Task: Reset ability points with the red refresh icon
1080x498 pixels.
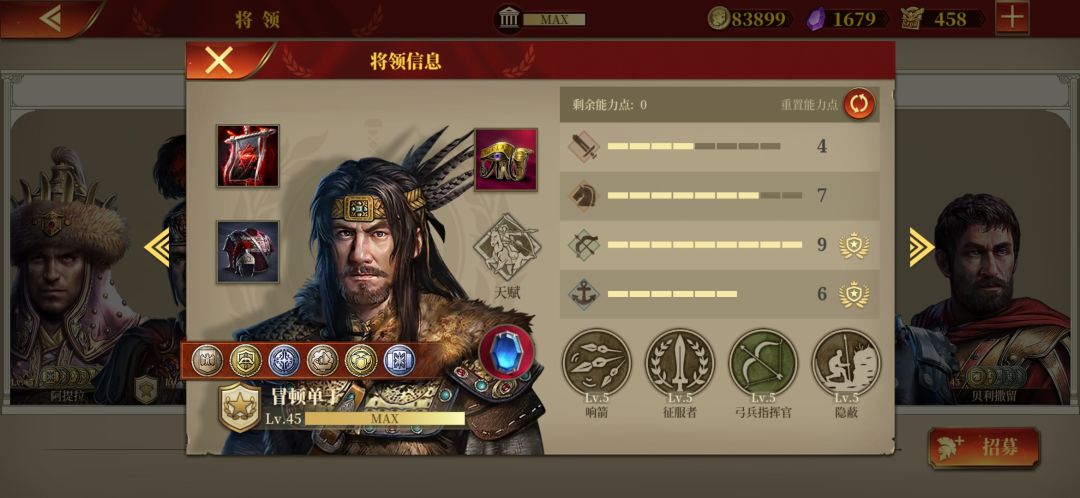Action: pos(860,105)
